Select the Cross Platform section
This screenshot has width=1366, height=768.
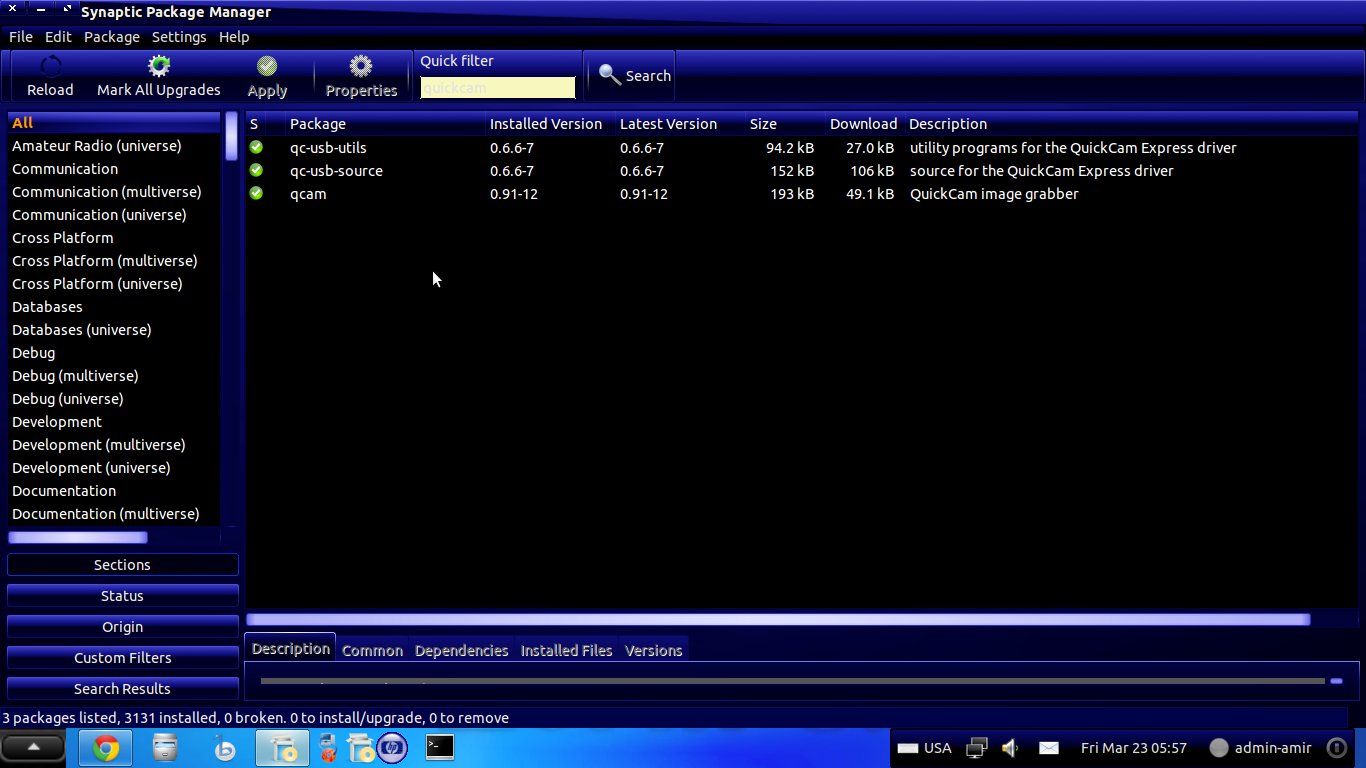[x=114, y=238]
